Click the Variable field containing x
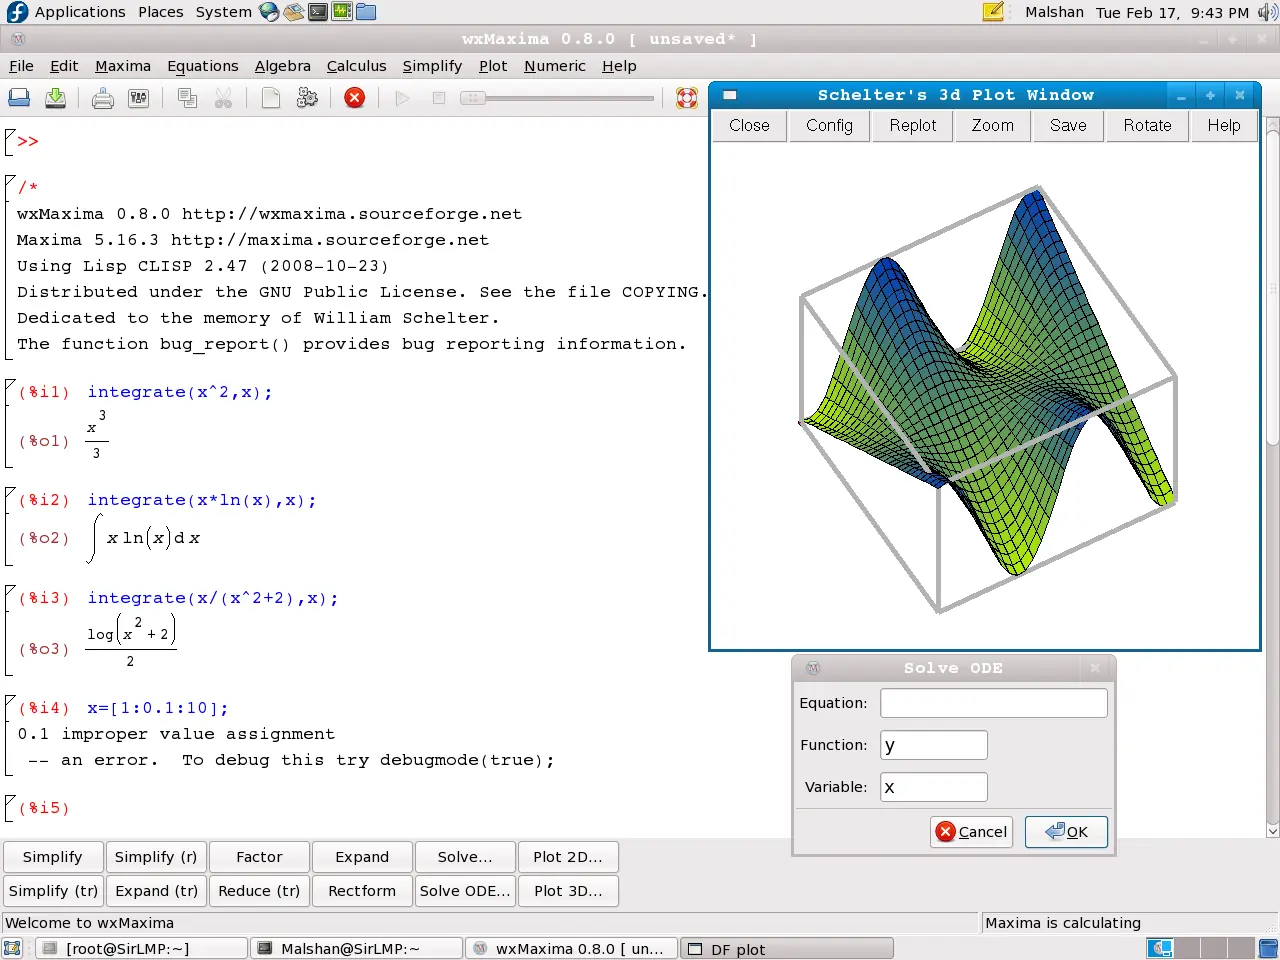 [x=934, y=787]
